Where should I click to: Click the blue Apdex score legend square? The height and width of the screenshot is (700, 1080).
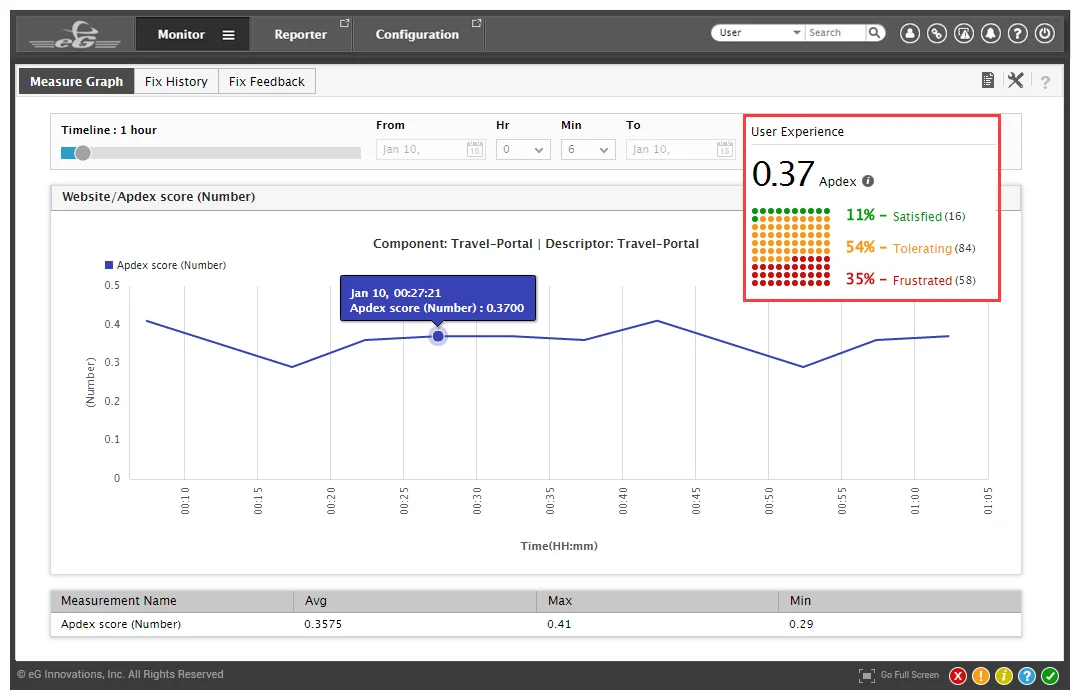pyautogui.click(x=108, y=265)
